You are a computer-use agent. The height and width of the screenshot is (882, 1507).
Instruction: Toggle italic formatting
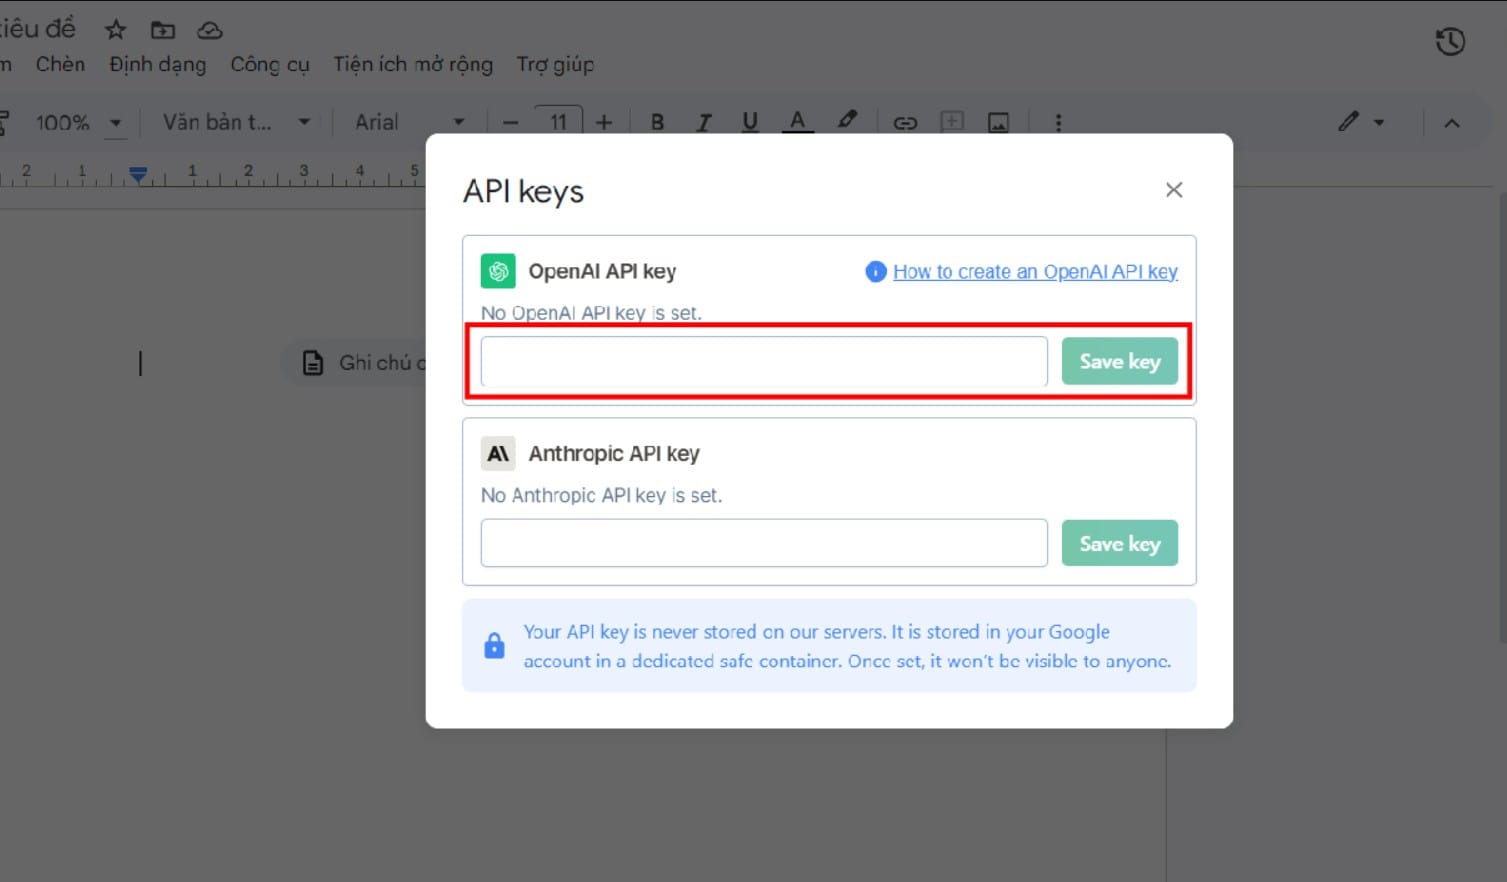(x=704, y=122)
